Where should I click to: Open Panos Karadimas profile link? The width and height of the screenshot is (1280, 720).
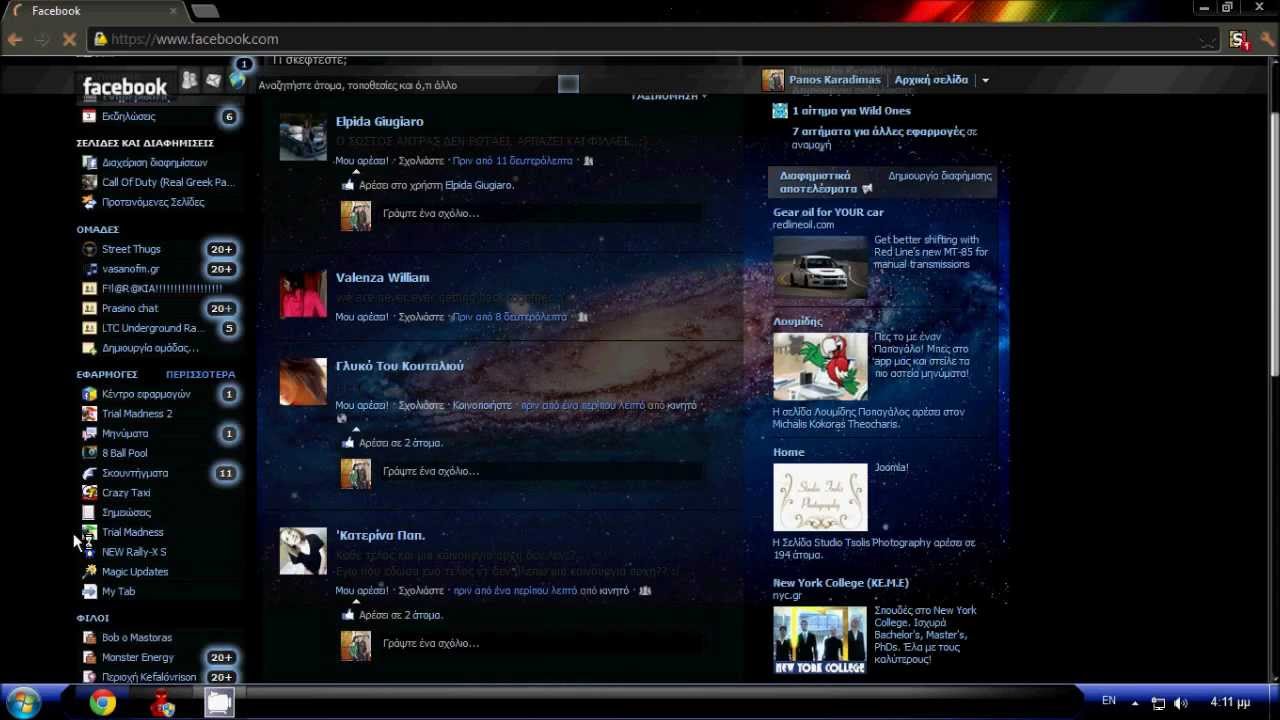coord(835,80)
